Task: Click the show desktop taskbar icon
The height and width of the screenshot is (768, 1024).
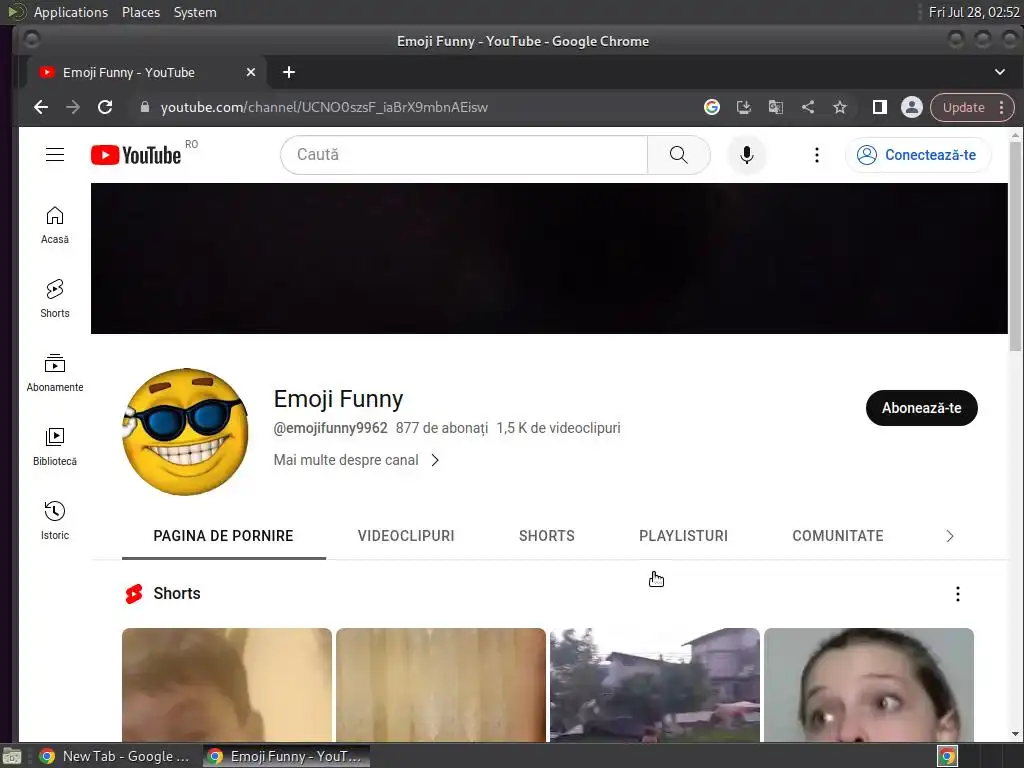Action: [x=12, y=757]
